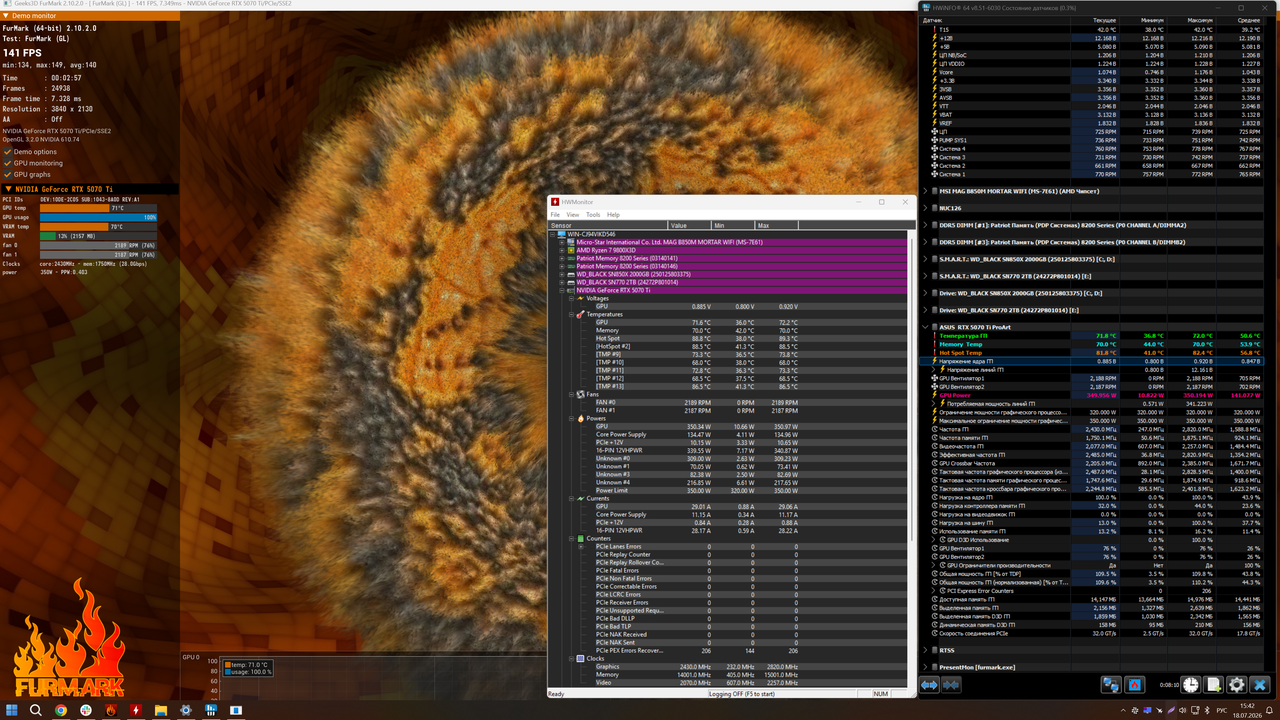This screenshot has height=720, width=1280.
Task: Open Google Chrome from taskbar
Action: (61, 710)
